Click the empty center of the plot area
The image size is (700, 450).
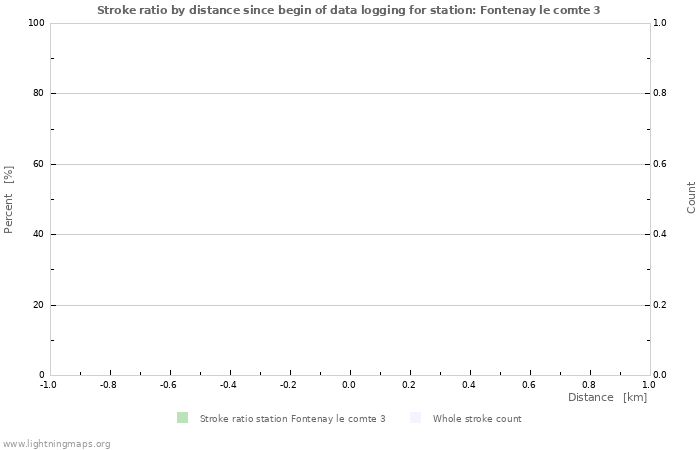(349, 199)
